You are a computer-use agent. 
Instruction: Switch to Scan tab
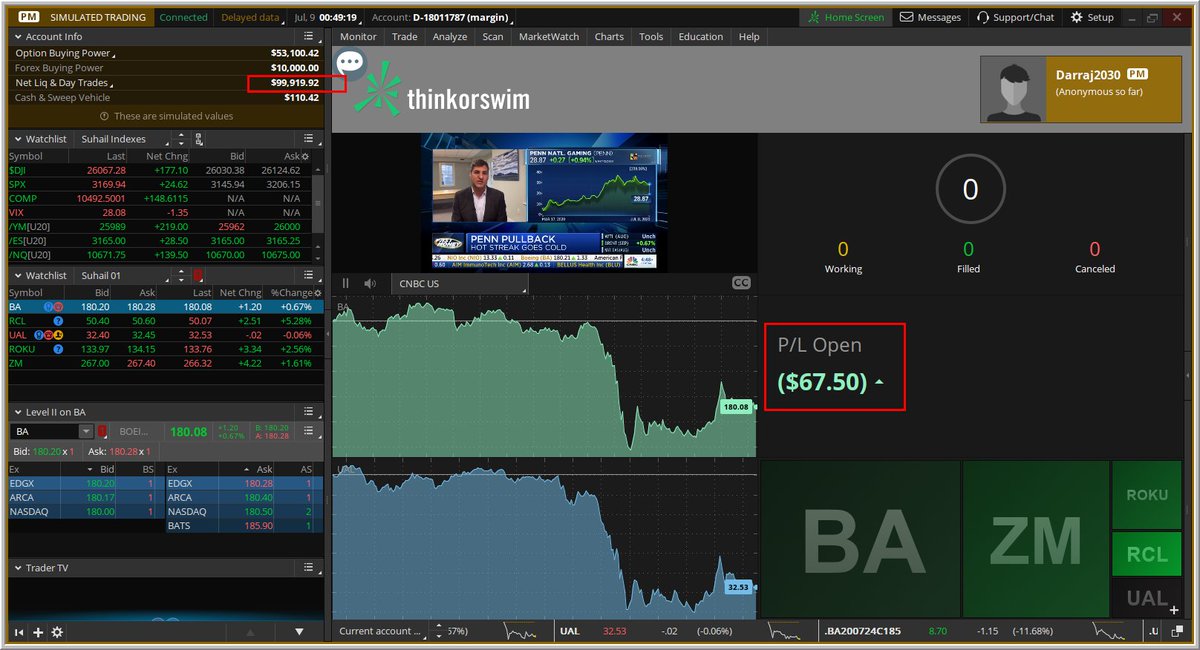tap(493, 37)
